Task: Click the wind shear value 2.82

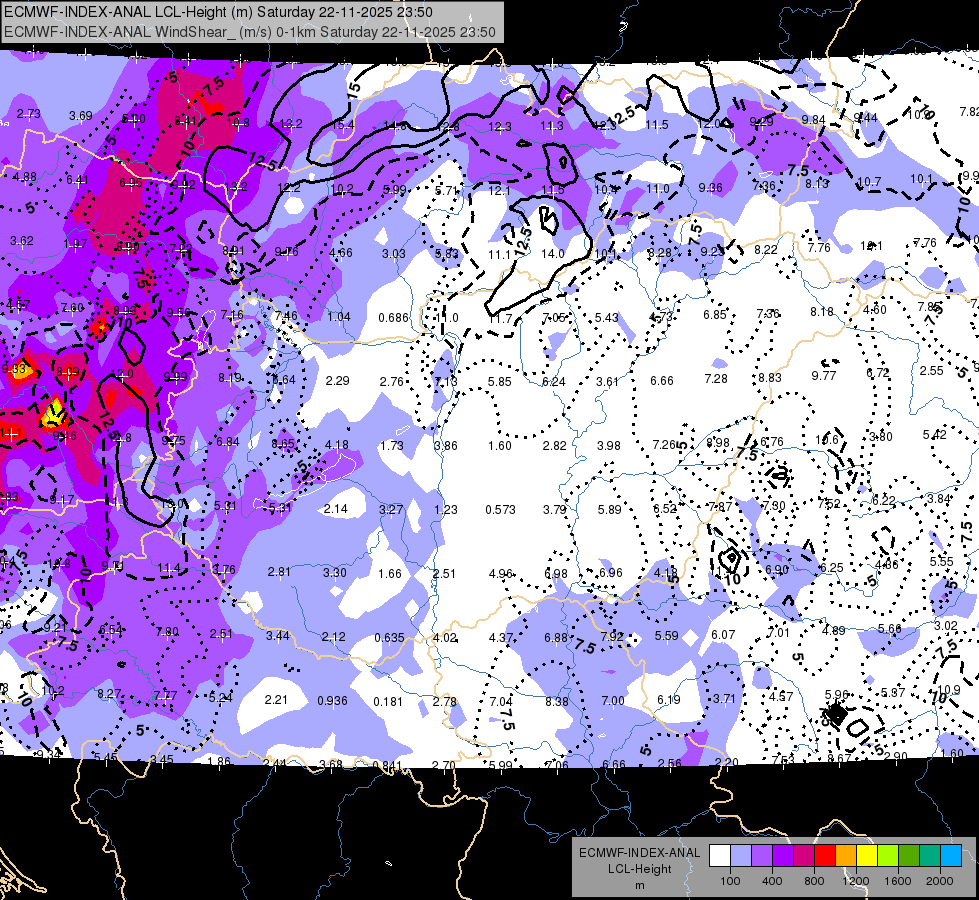Action: tap(554, 445)
